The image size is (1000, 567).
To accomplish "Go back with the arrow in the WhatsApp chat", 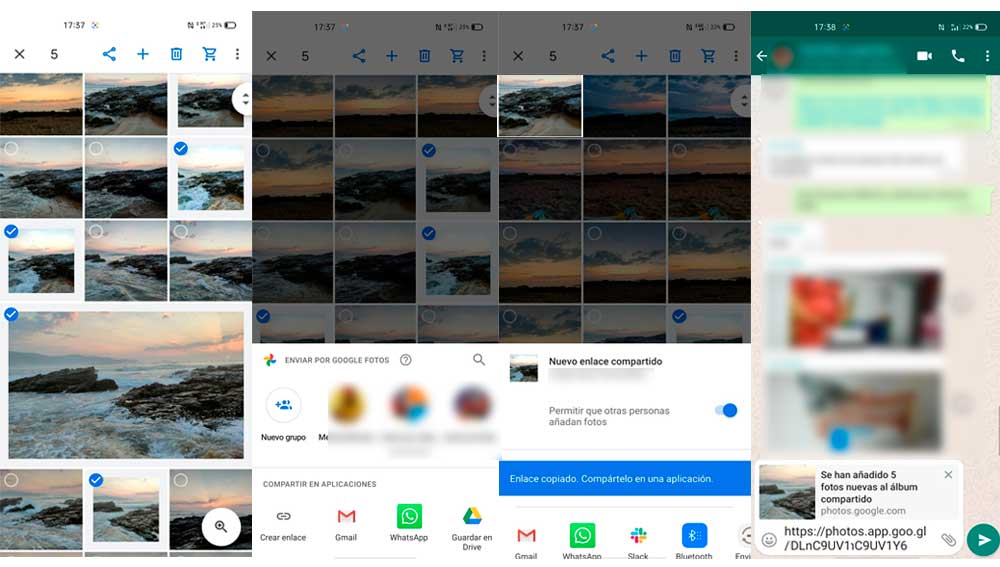I will click(761, 56).
